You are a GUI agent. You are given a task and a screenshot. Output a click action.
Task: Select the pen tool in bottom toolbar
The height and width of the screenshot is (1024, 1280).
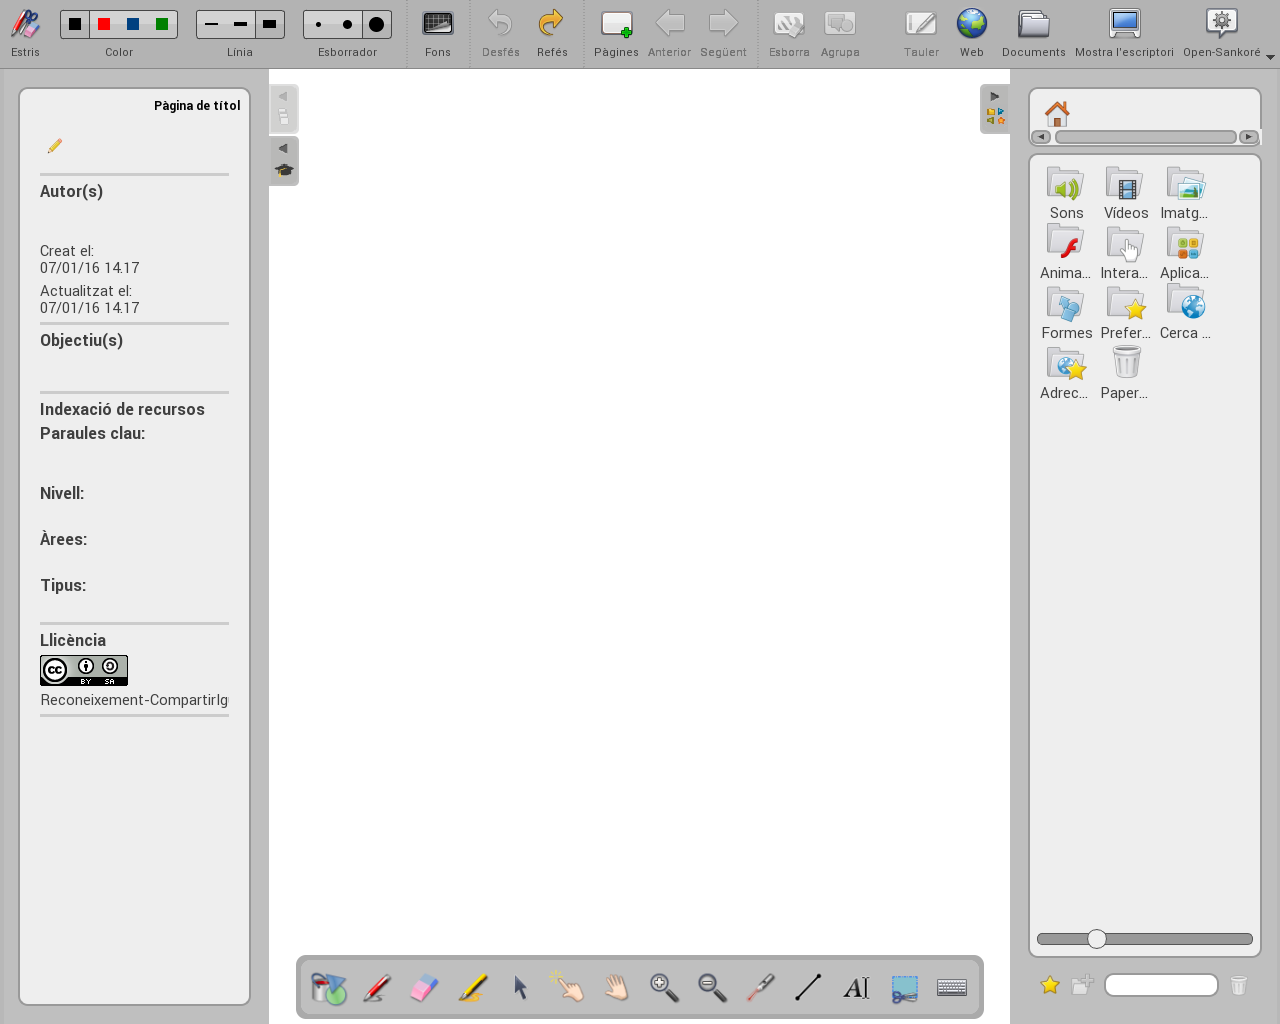376,988
